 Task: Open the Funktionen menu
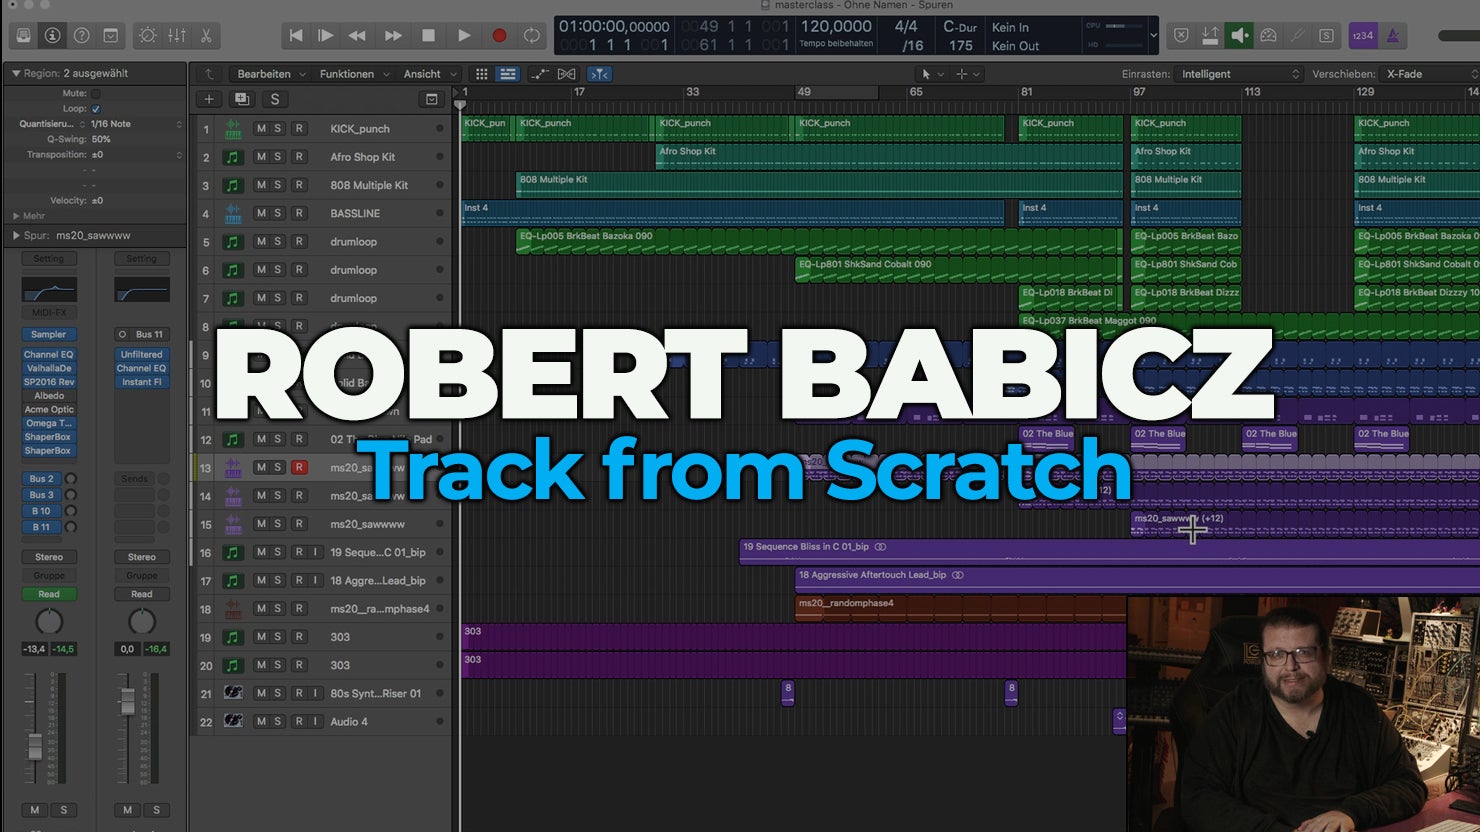pyautogui.click(x=353, y=74)
